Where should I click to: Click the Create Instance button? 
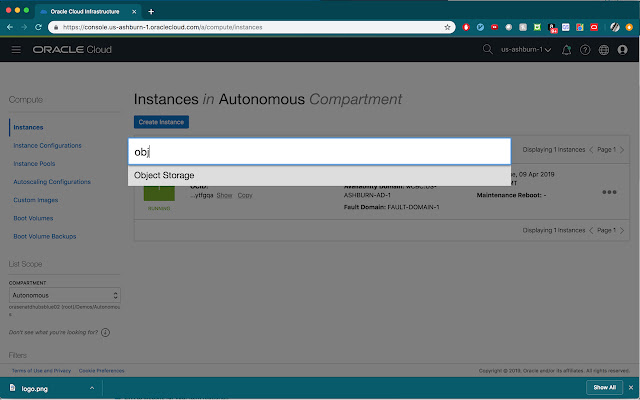[x=160, y=122]
